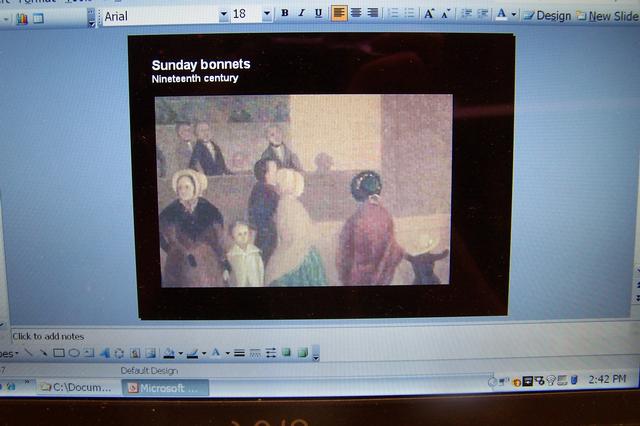Click the Arrow Style icon
The width and height of the screenshot is (640, 426).
[271, 353]
